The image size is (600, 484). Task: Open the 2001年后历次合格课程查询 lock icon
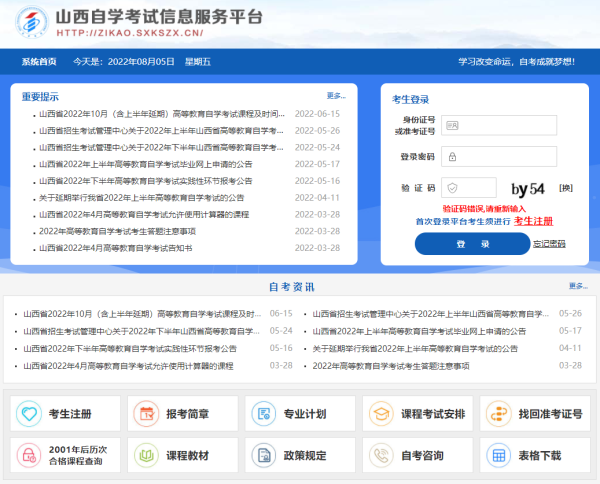pos(29,455)
